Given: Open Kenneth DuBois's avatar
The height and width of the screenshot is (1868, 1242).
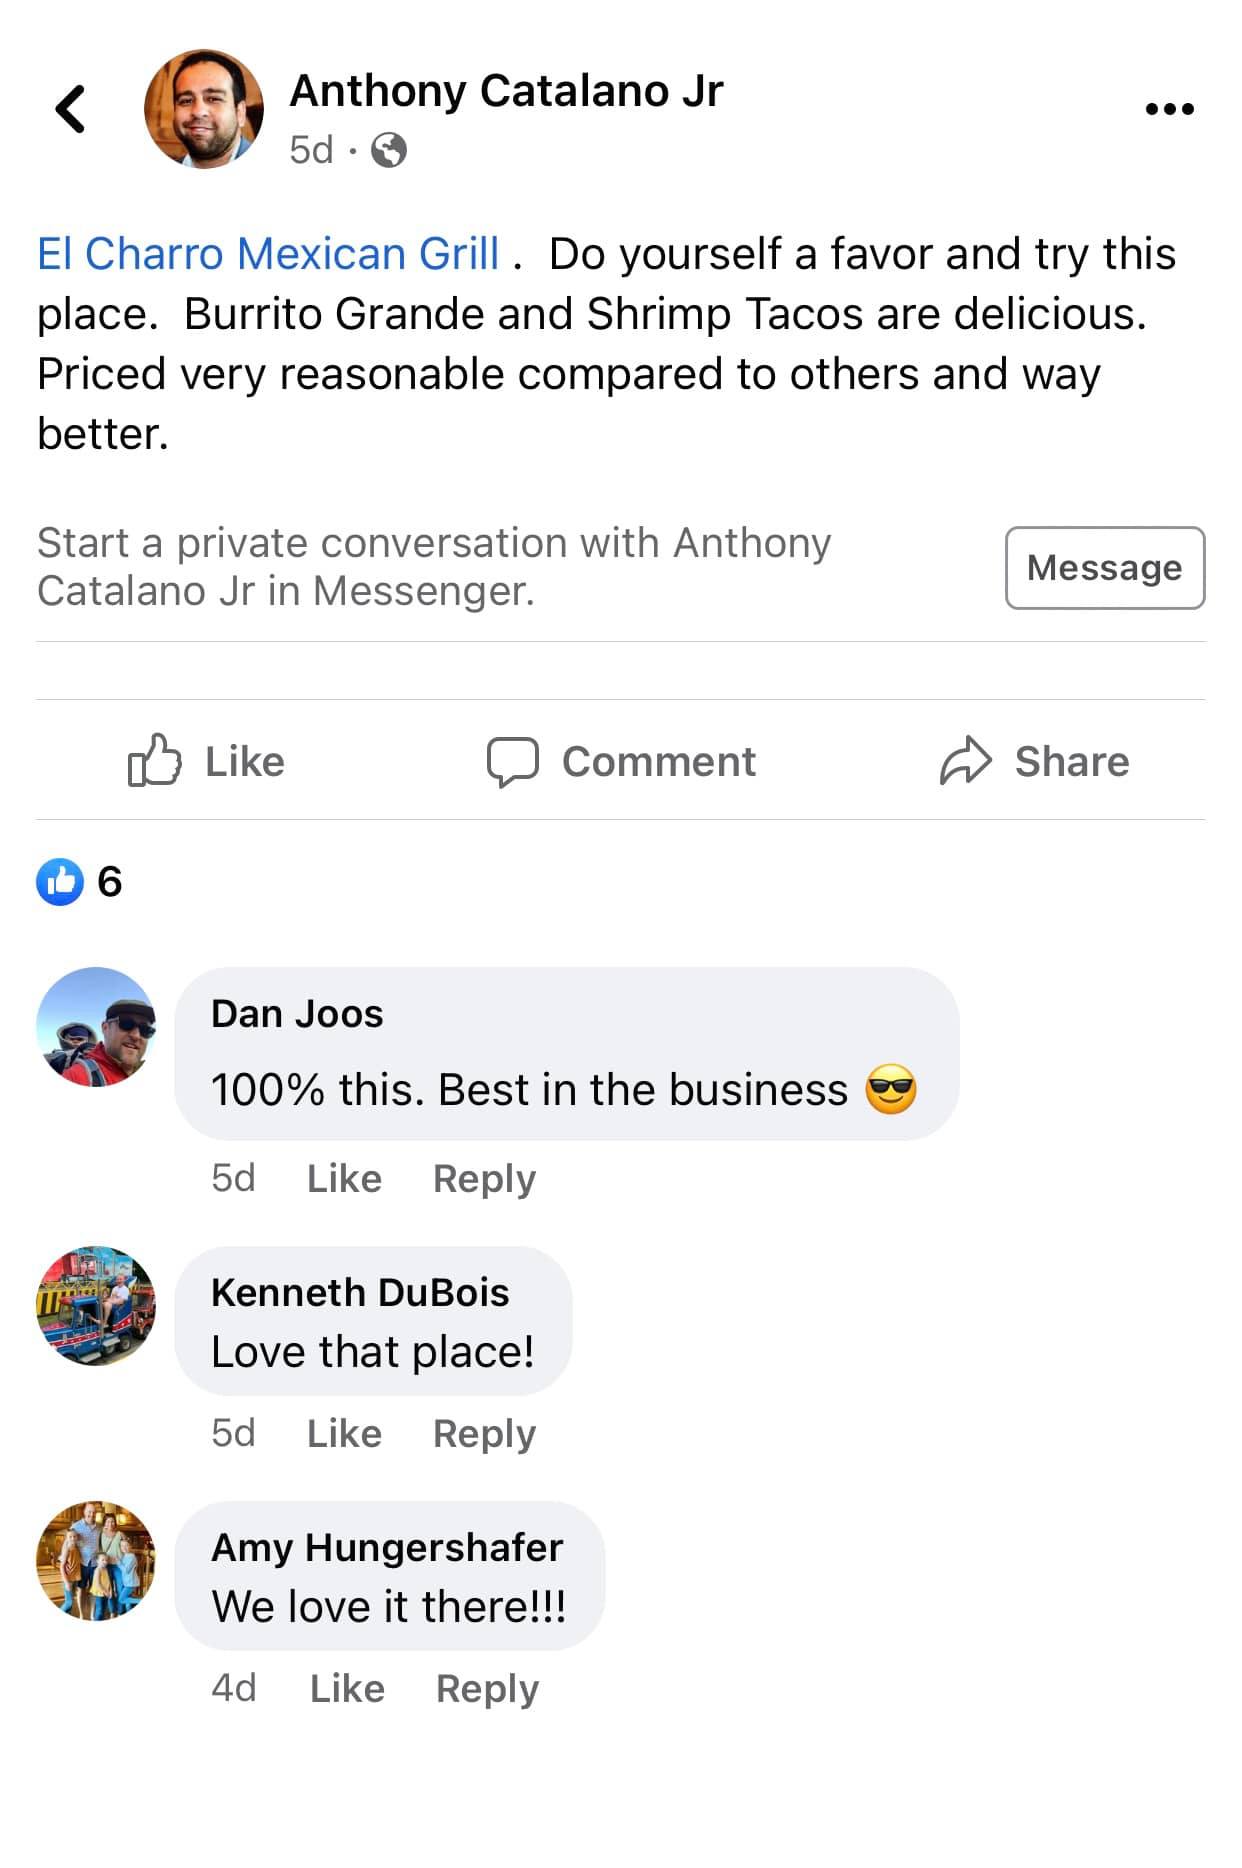Looking at the screenshot, I should click(x=96, y=1305).
